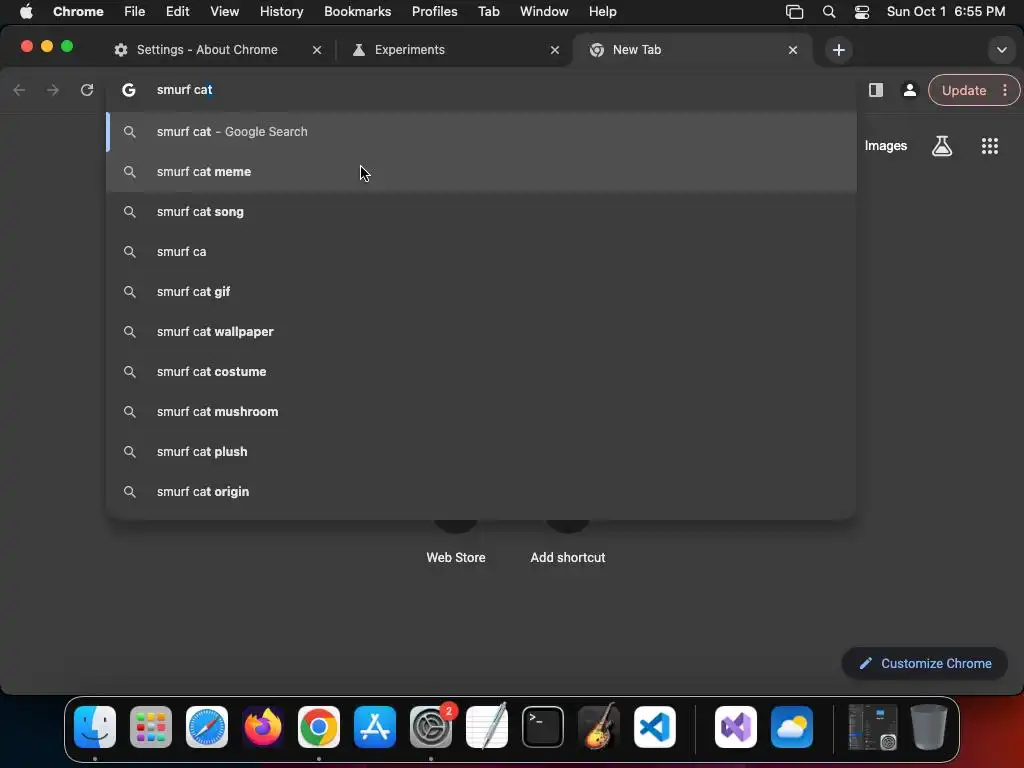Select suggestion 'smurf cat gif'
The width and height of the screenshot is (1024, 768).
point(481,292)
